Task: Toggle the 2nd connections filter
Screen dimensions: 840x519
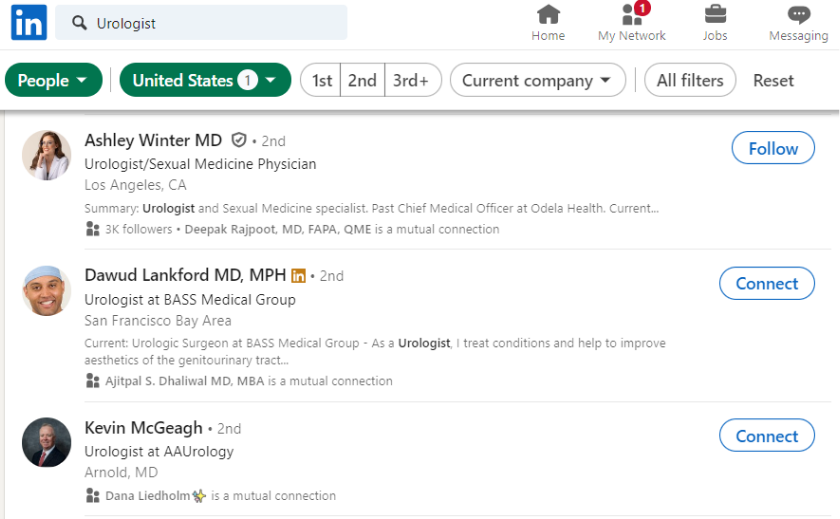Action: pos(362,81)
